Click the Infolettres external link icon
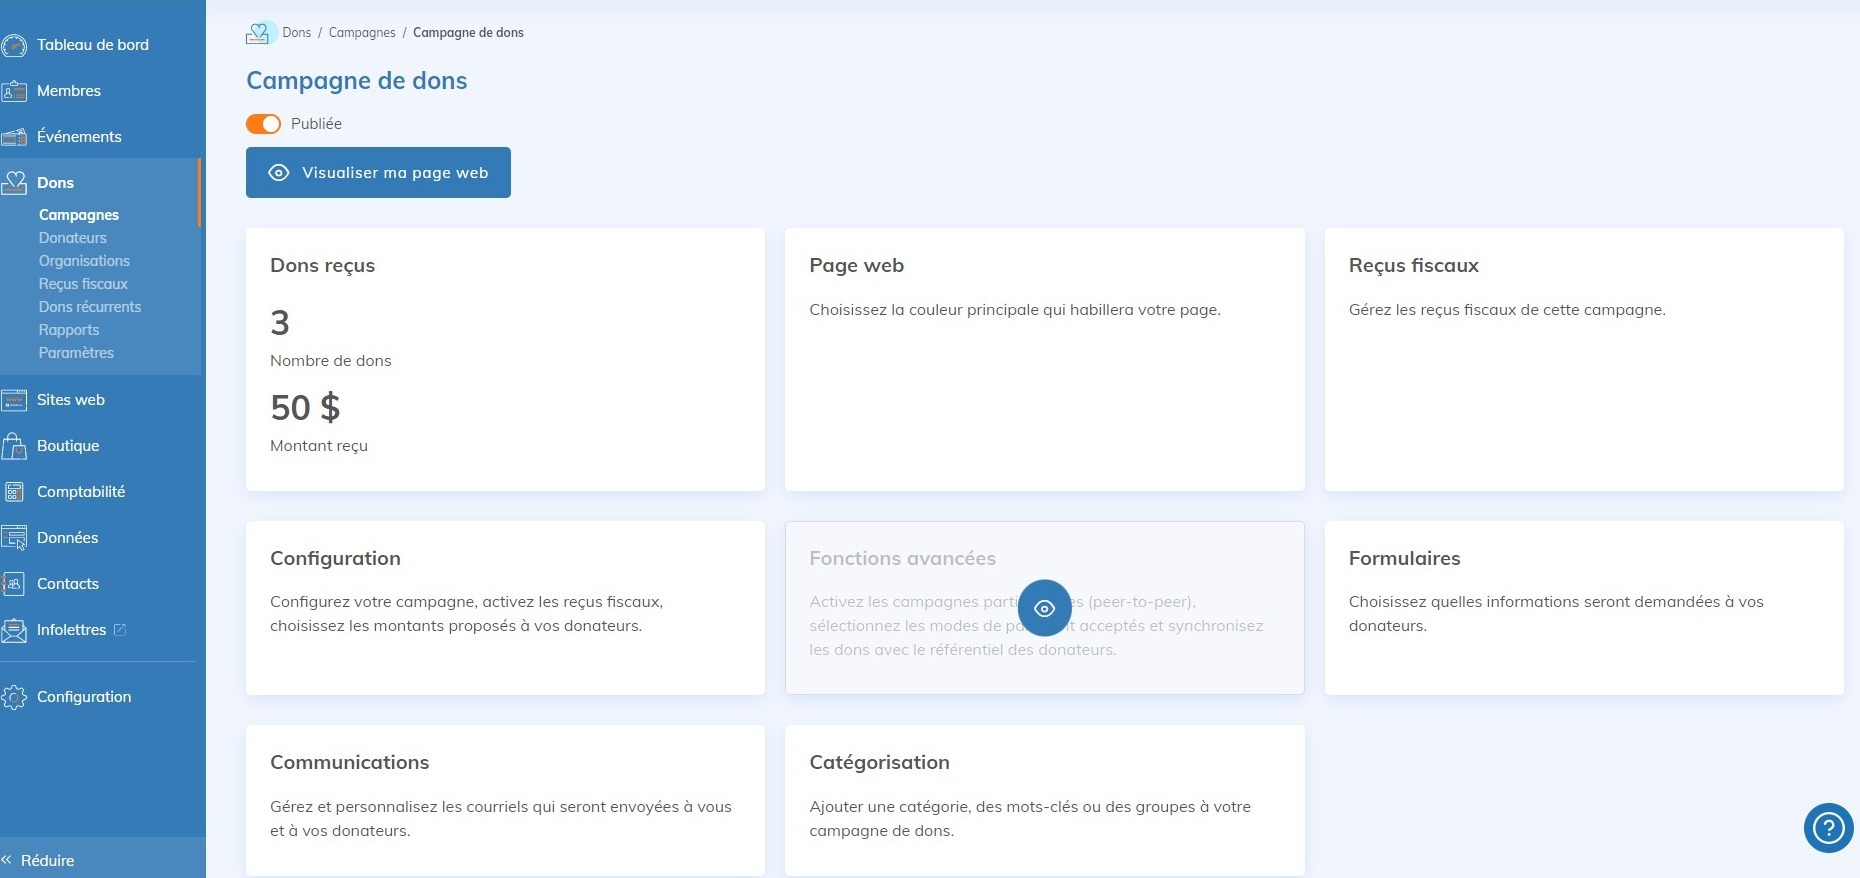 pyautogui.click(x=120, y=630)
